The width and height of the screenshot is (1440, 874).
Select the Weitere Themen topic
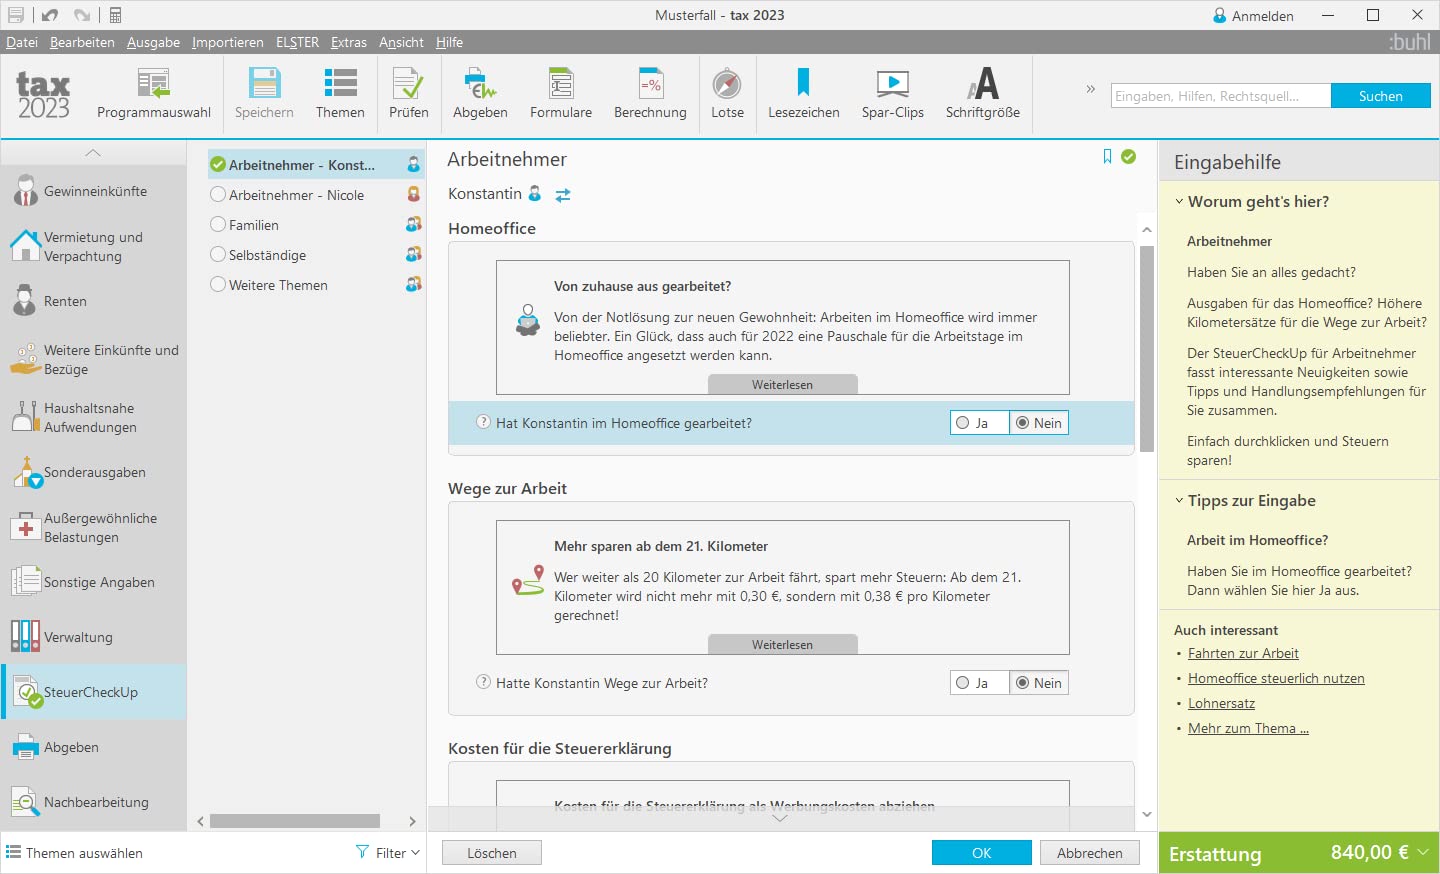315,285
